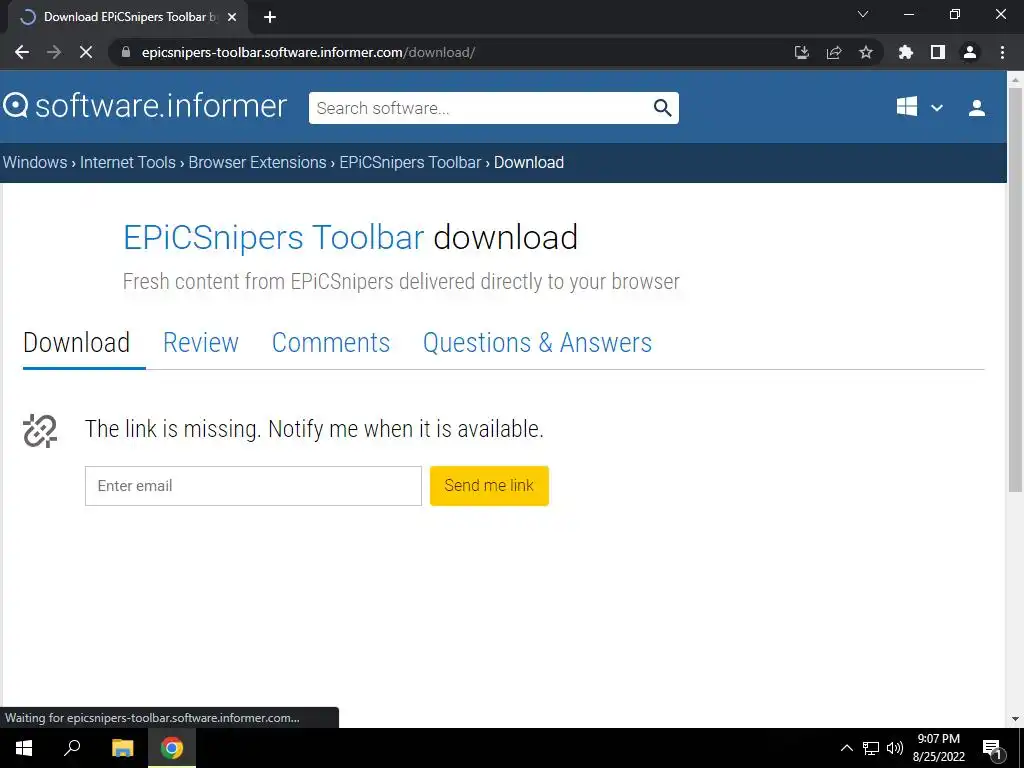This screenshot has height=768, width=1024.
Task: Switch to the Comments tab
Action: [330, 343]
